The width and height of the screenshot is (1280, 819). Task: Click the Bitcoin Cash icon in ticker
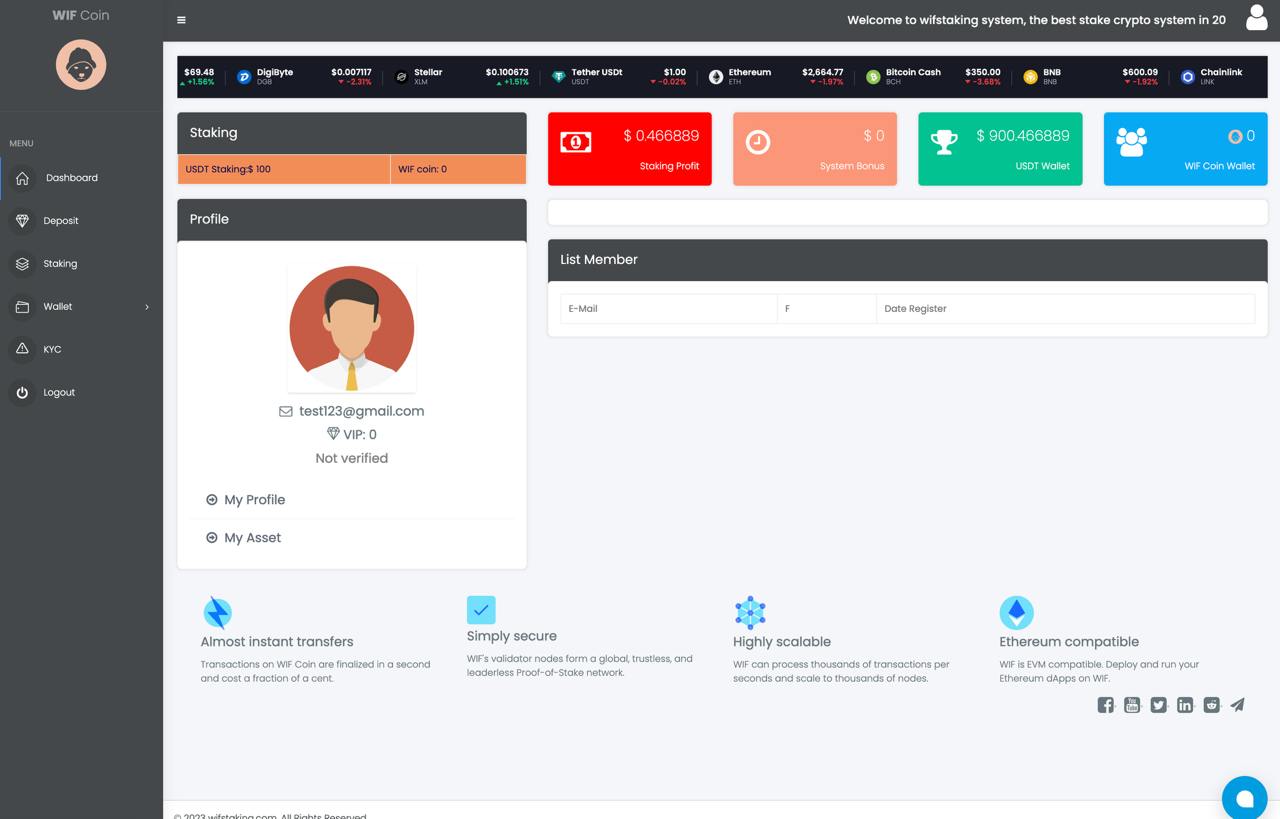tap(873, 77)
